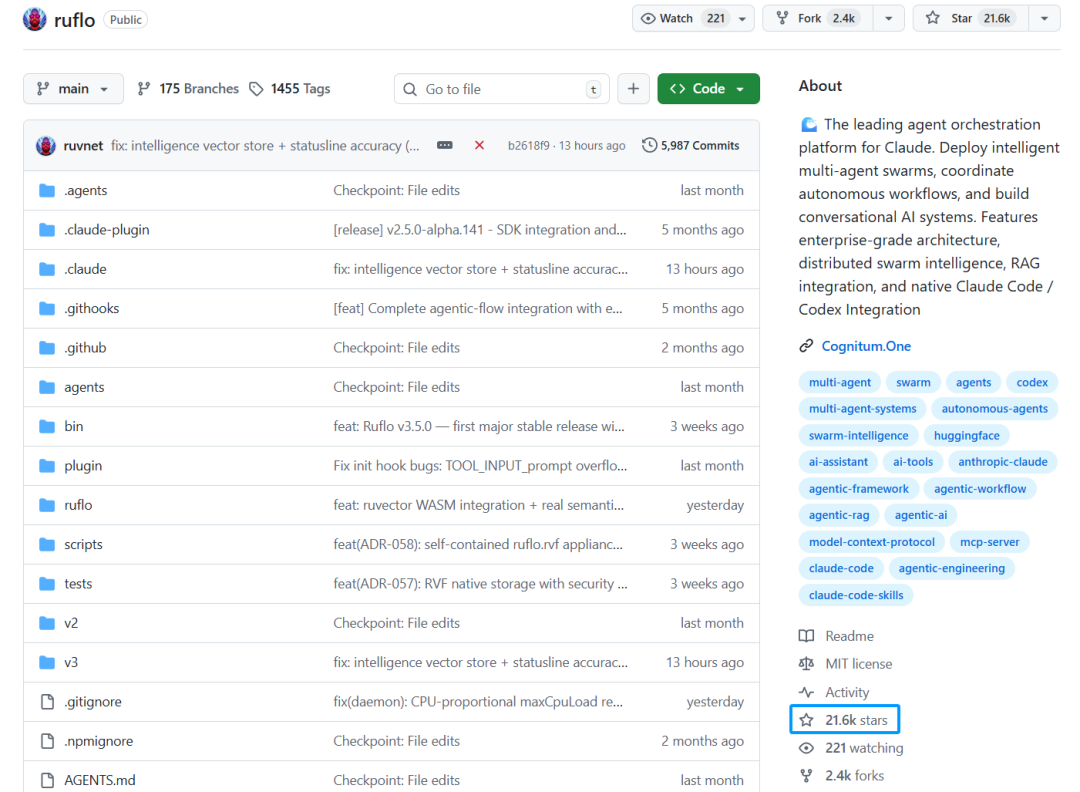Expand the green Code dropdown

coord(708,89)
